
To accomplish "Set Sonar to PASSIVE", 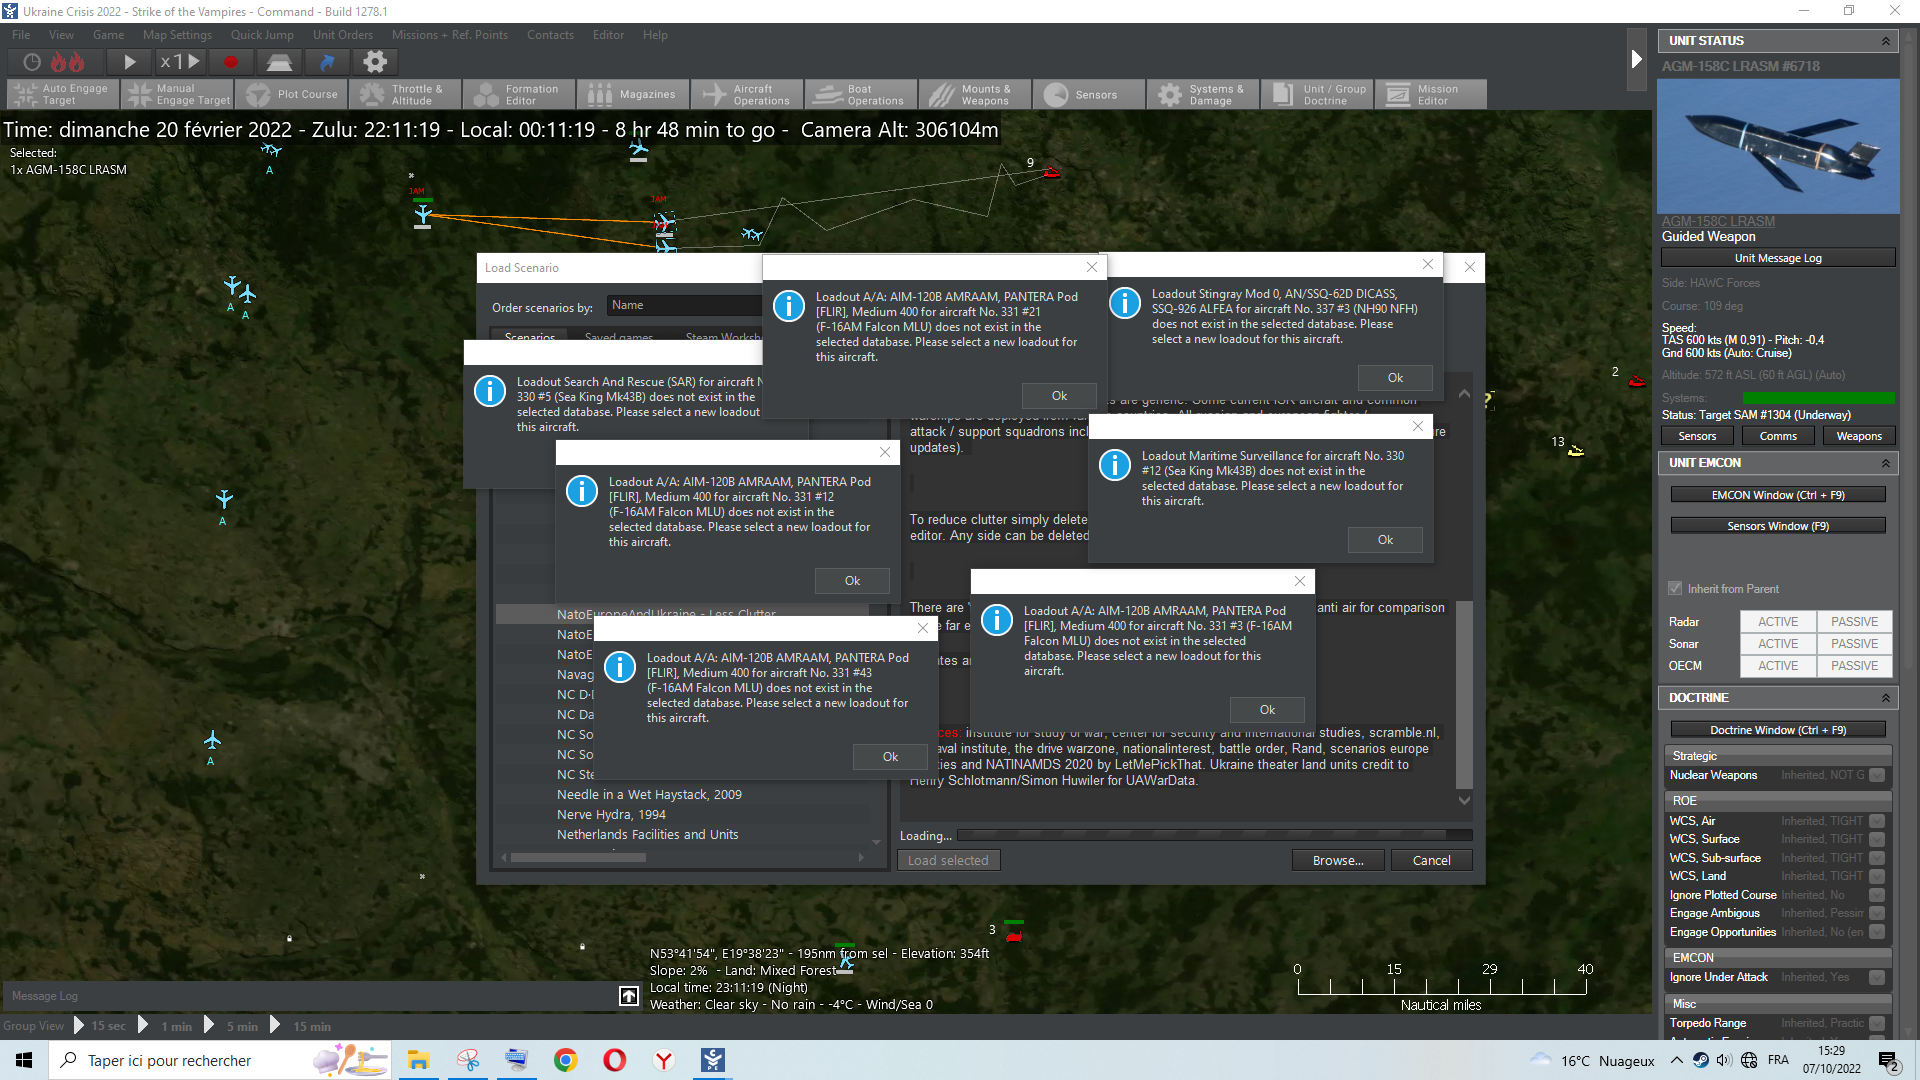I will [1854, 644].
